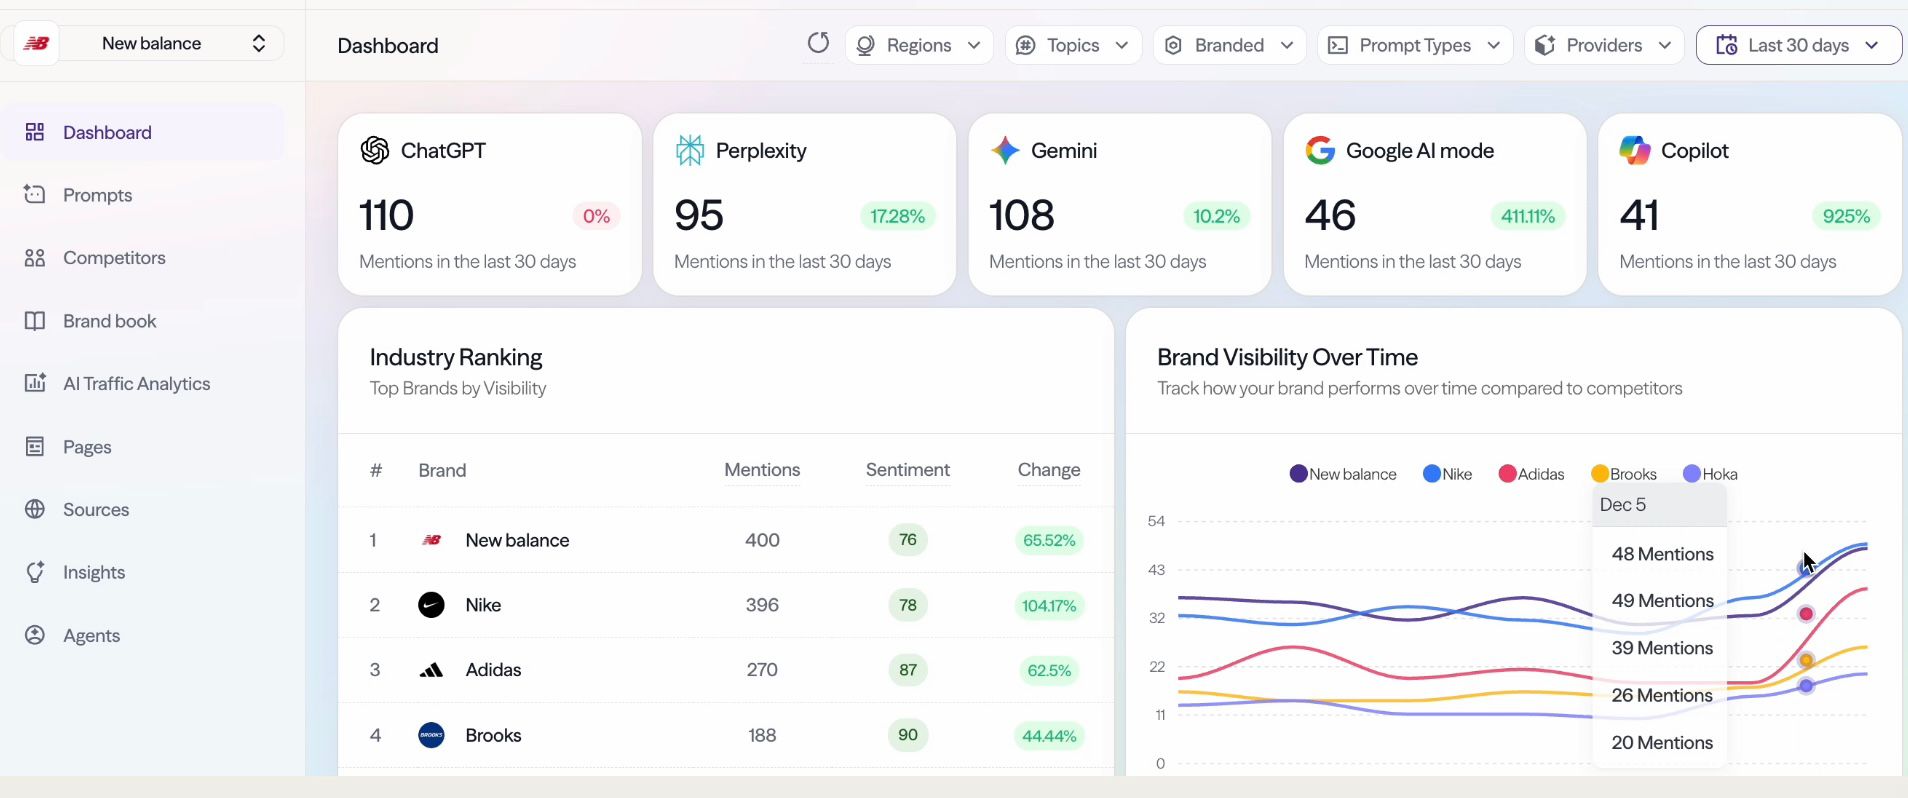Open the Regions filter dropdown

point(918,46)
